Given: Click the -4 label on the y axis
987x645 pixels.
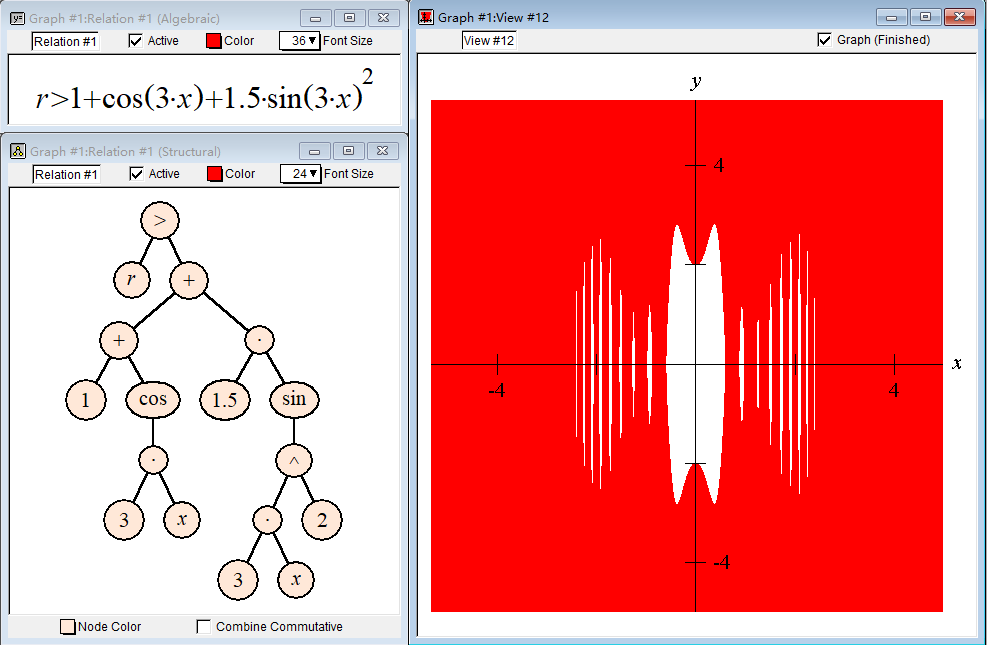Looking at the screenshot, I should click(x=721, y=562).
